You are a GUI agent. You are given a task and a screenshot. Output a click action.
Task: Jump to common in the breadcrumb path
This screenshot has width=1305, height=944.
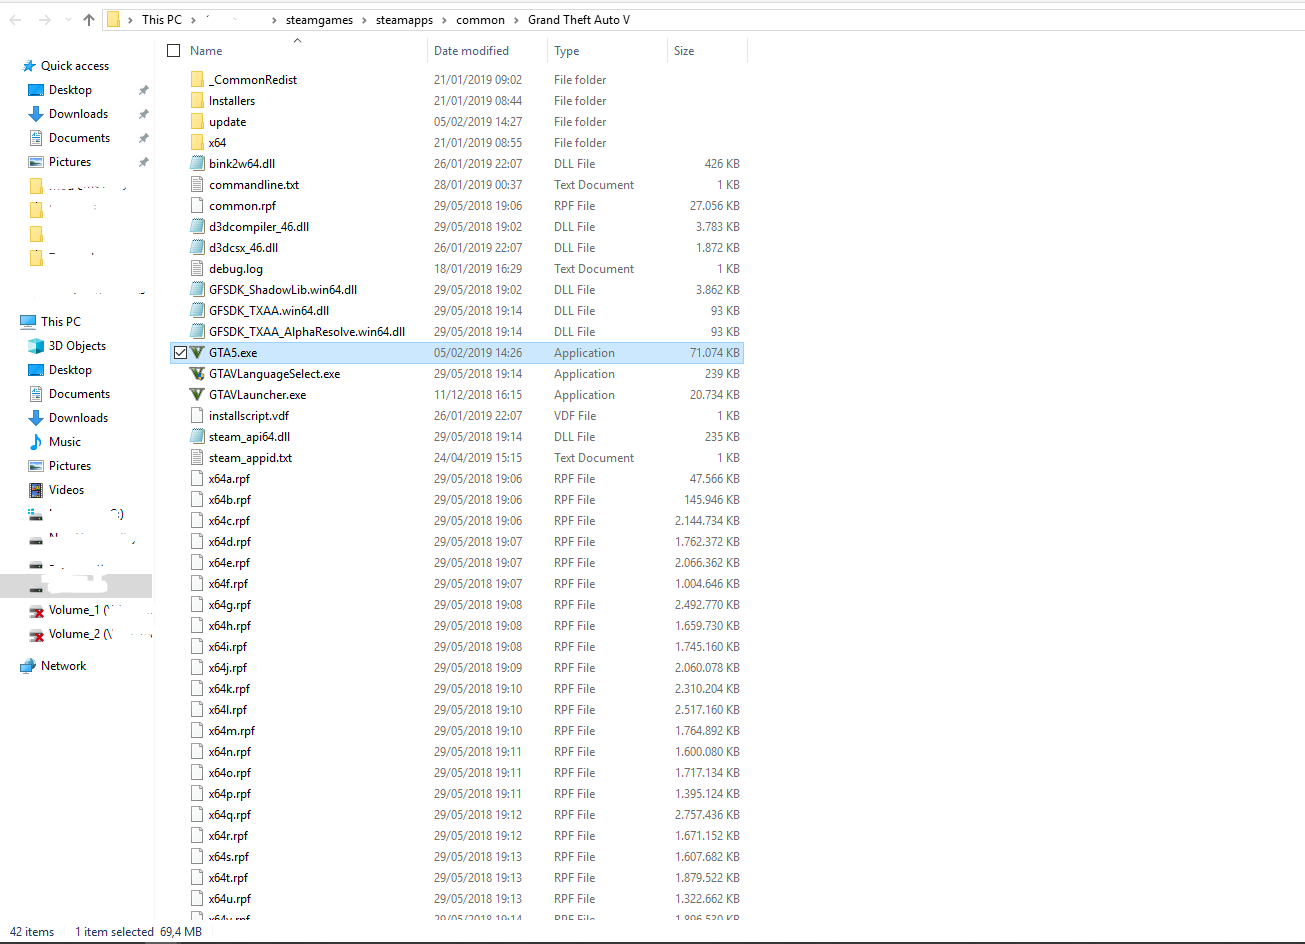[x=480, y=20]
